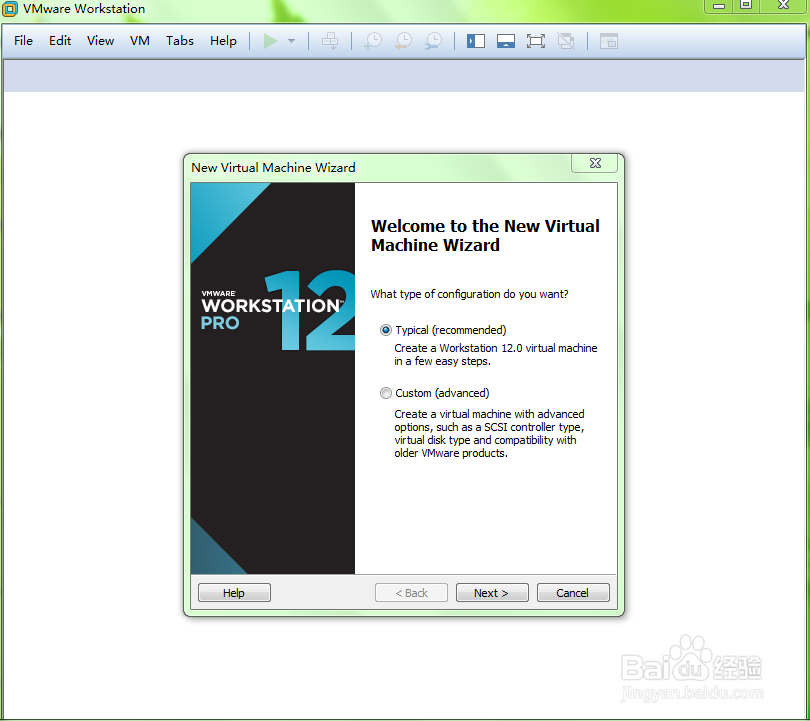This screenshot has width=810, height=721.
Task: Click the Manage Snapshots toolbar icon
Action: (433, 41)
